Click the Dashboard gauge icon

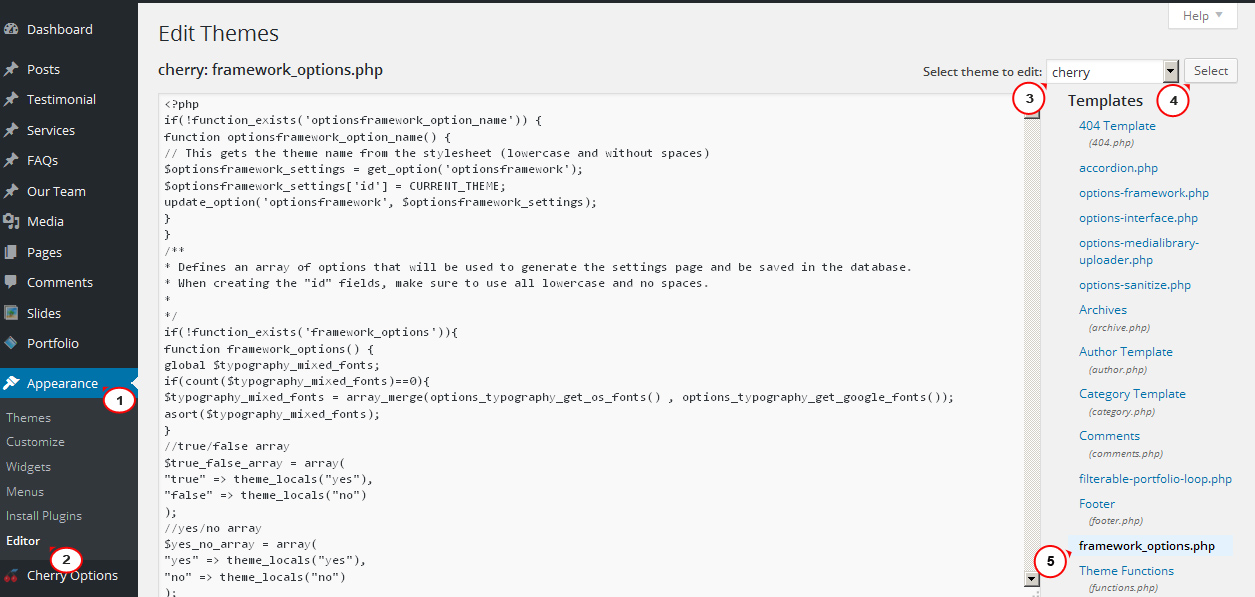click(11, 30)
